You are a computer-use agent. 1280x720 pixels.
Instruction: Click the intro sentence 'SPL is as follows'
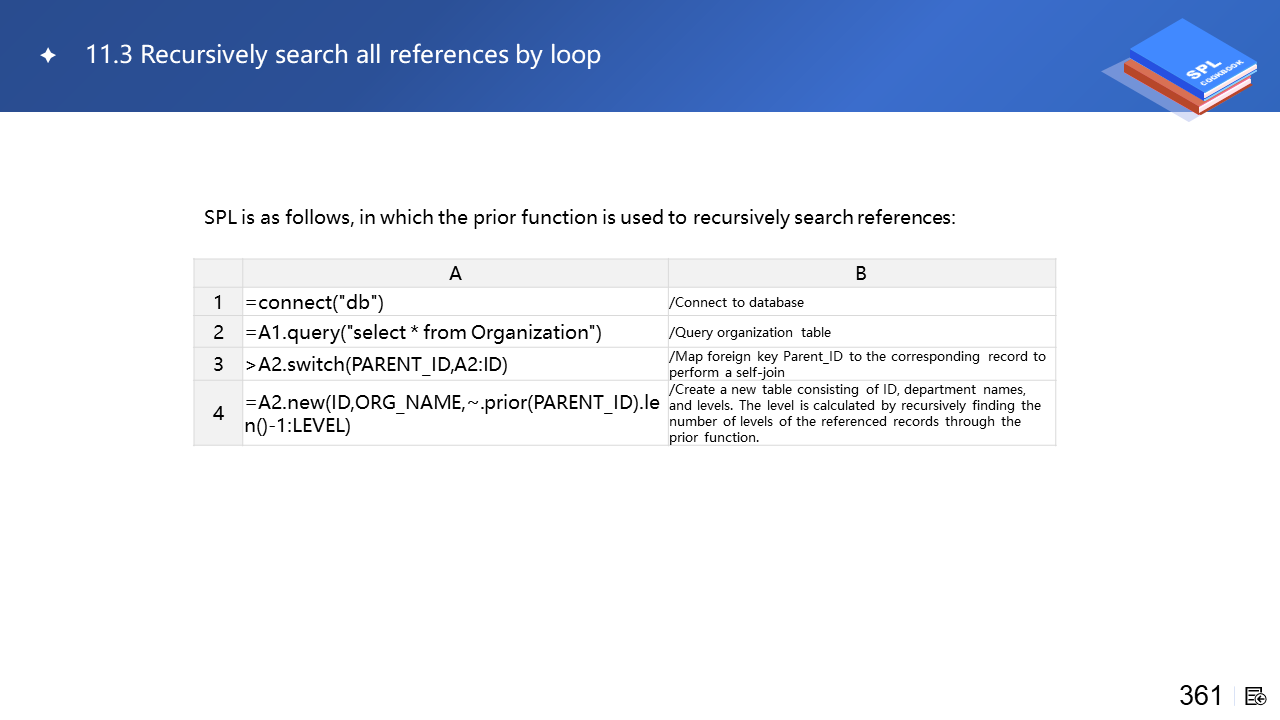coord(580,217)
